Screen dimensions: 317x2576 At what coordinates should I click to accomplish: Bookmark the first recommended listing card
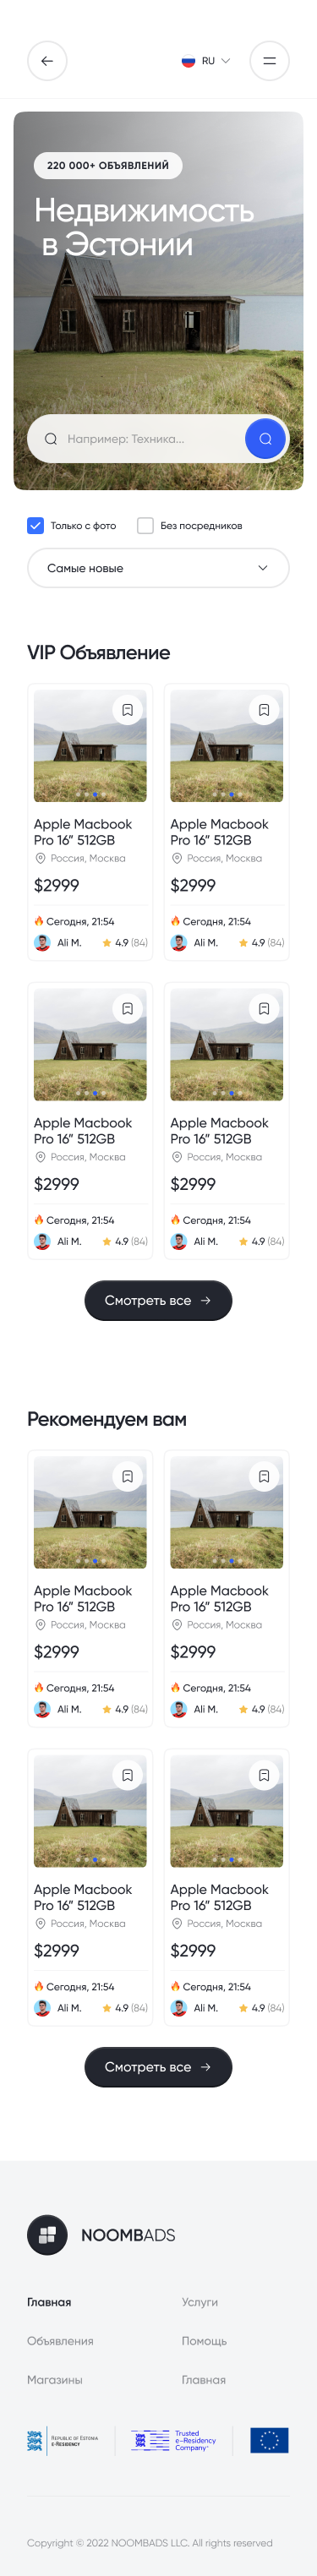tap(127, 1476)
